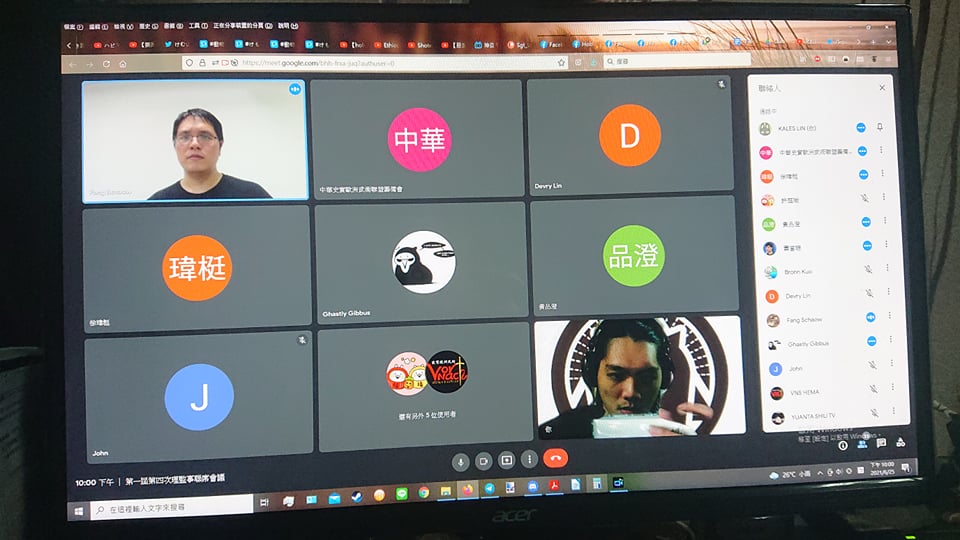Viewport: 960px width, 540px height.
Task: Open more options for Devry Lin in list
Action: coord(883,296)
